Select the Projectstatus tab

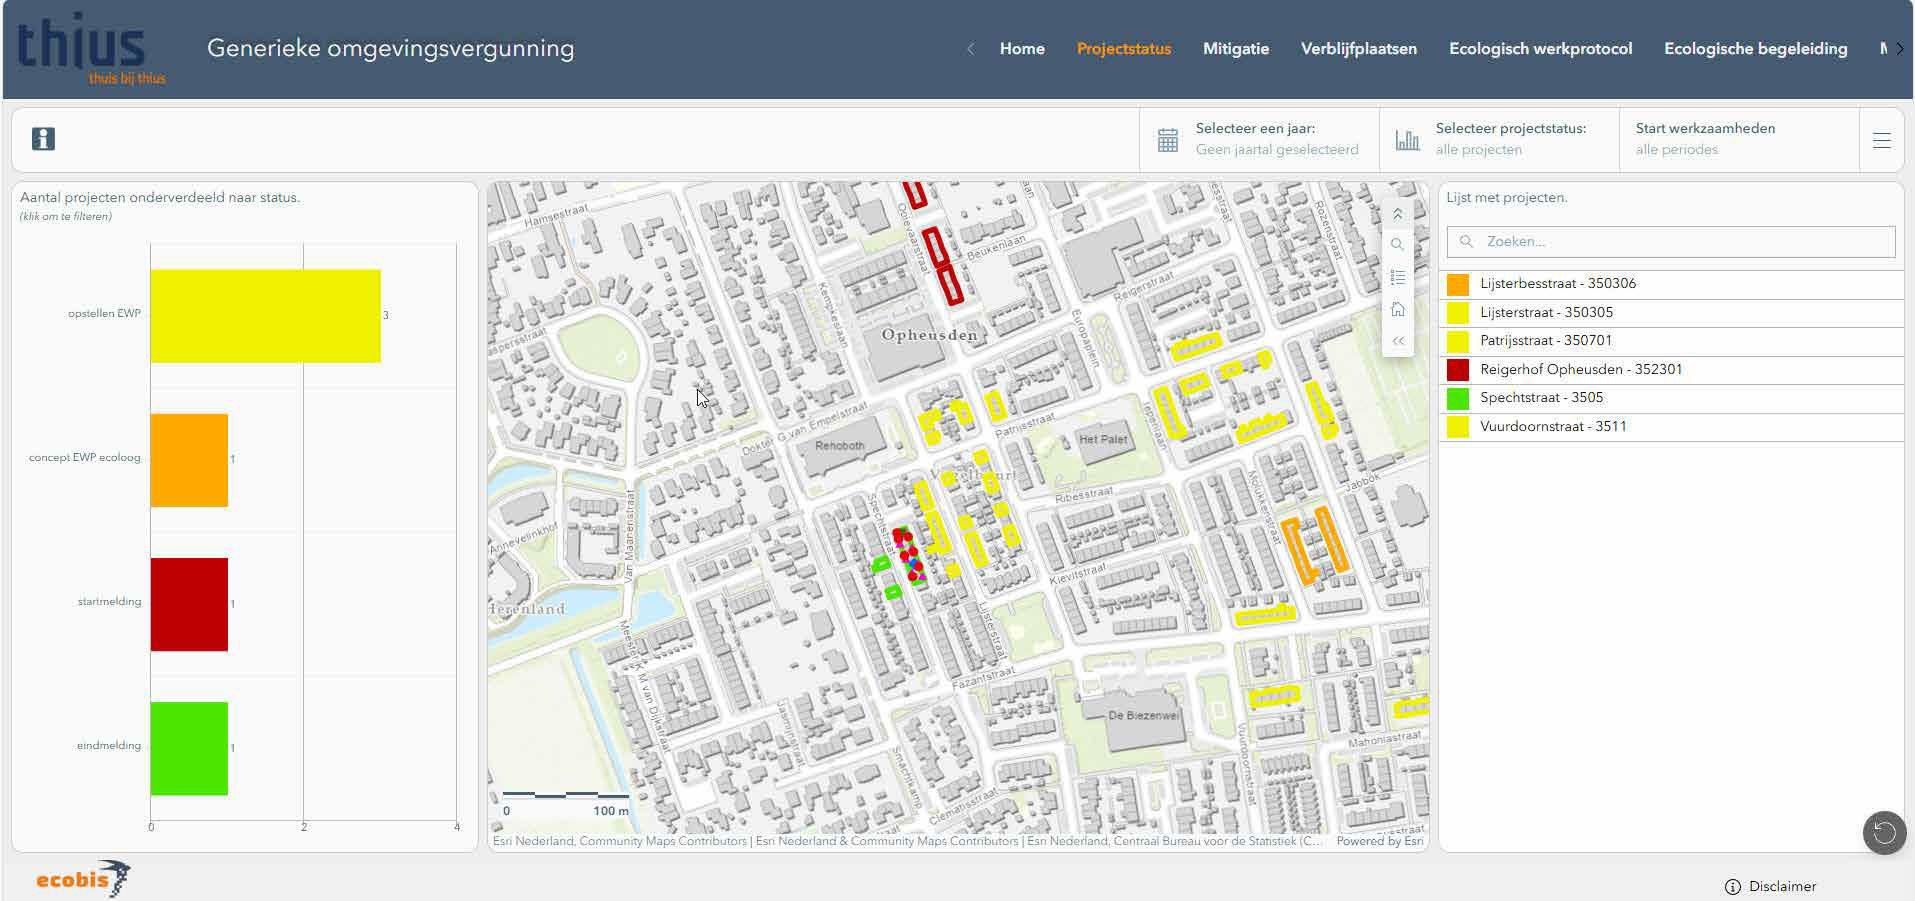(x=1123, y=49)
